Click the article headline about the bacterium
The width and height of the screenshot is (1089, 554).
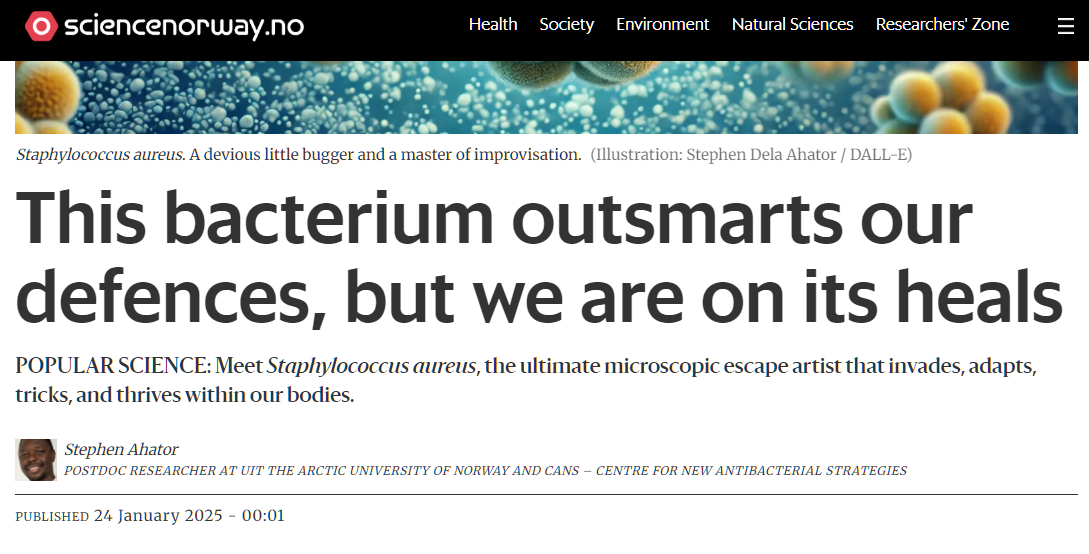pos(540,258)
